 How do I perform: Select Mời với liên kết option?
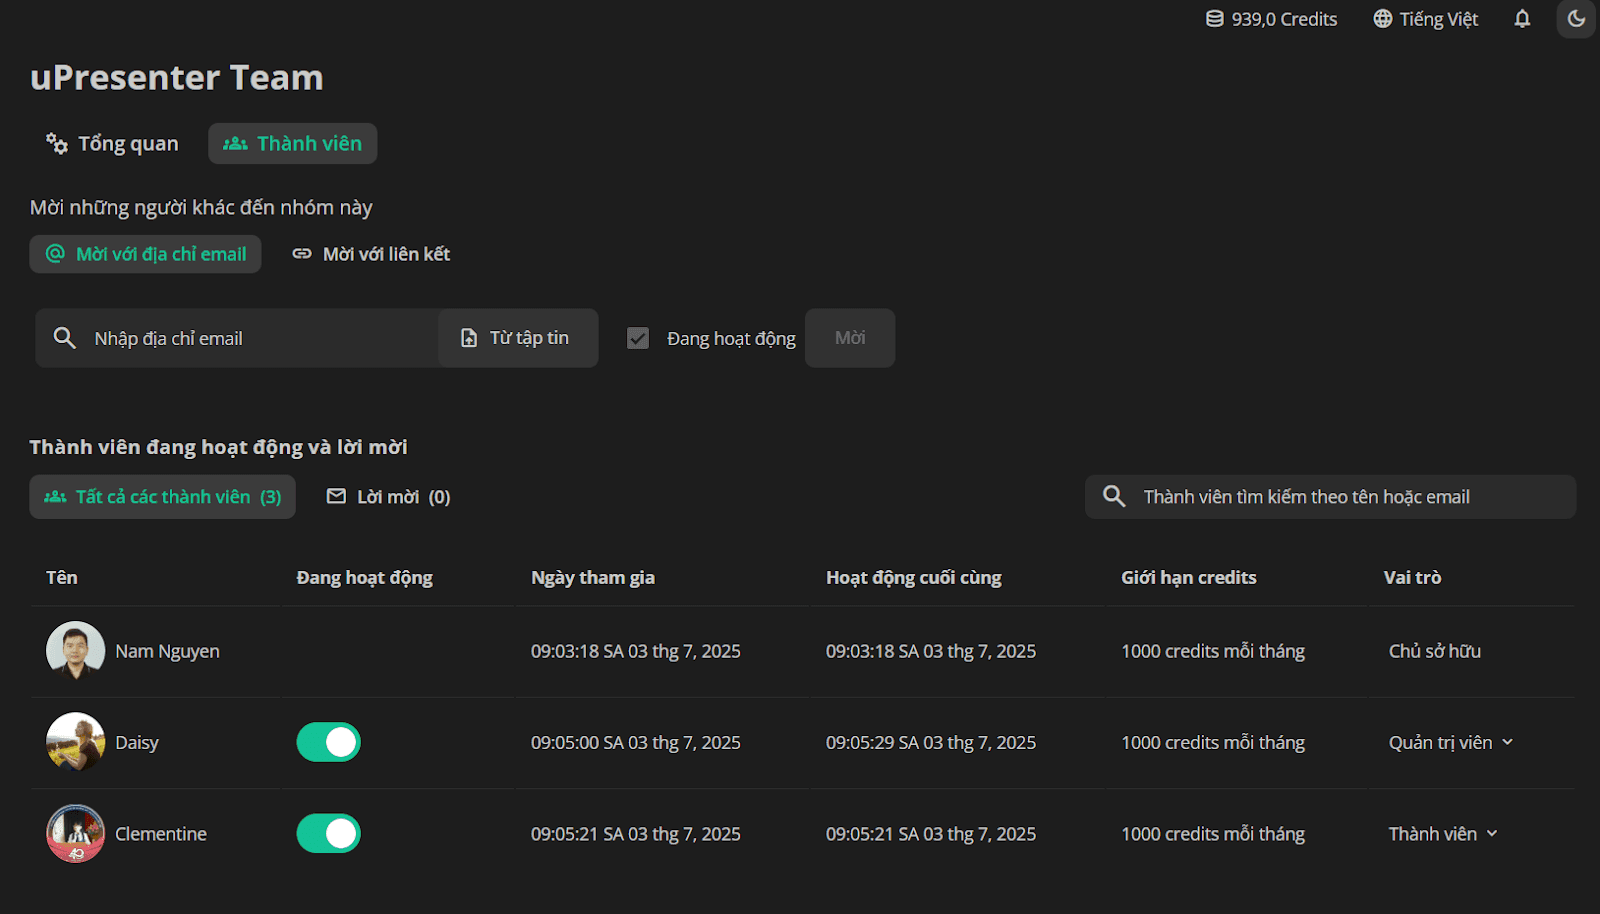[371, 254]
